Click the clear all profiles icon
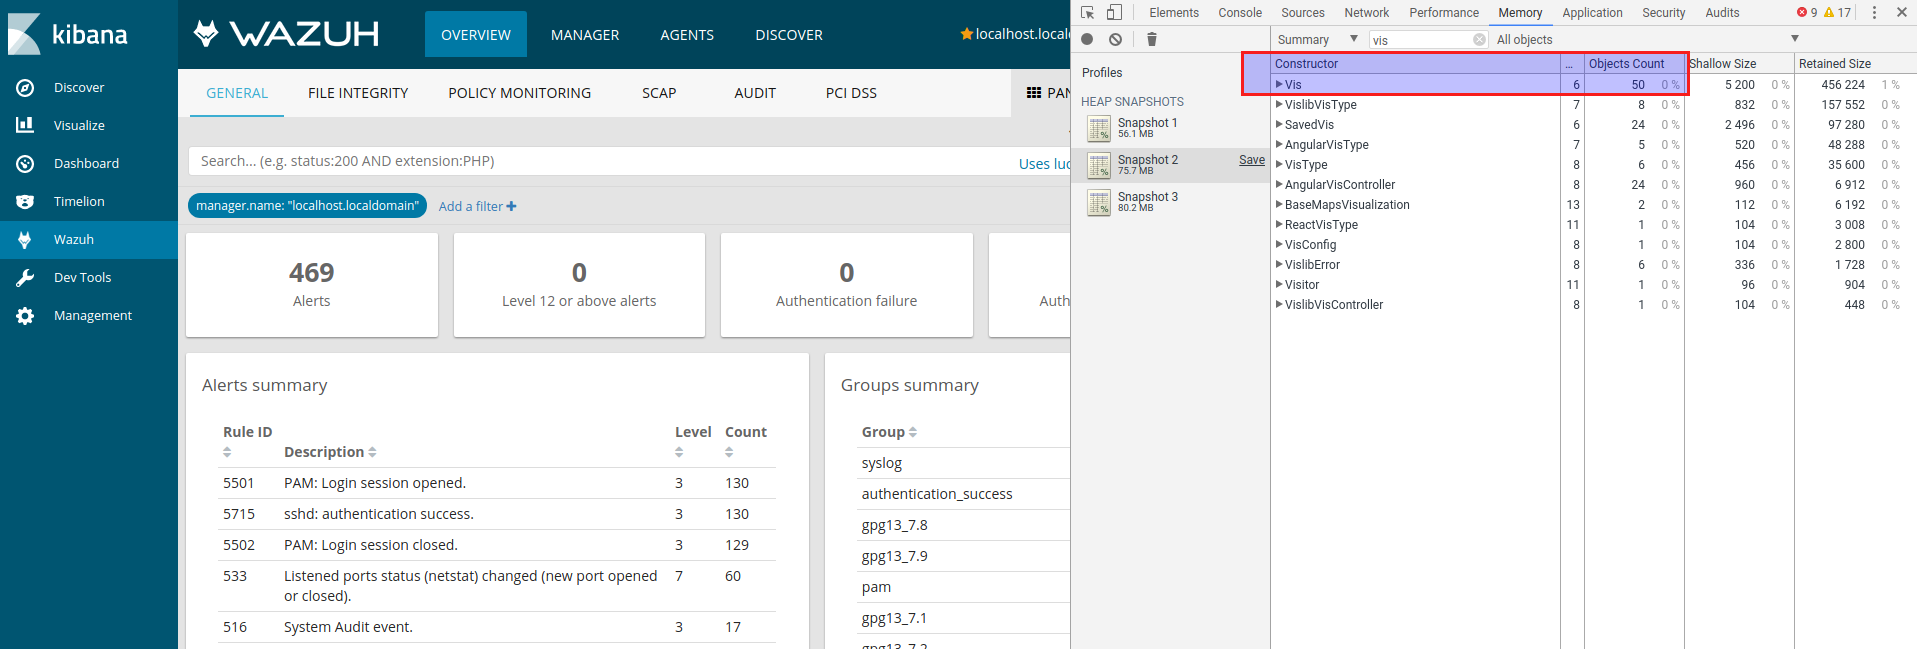 pyautogui.click(x=1115, y=39)
